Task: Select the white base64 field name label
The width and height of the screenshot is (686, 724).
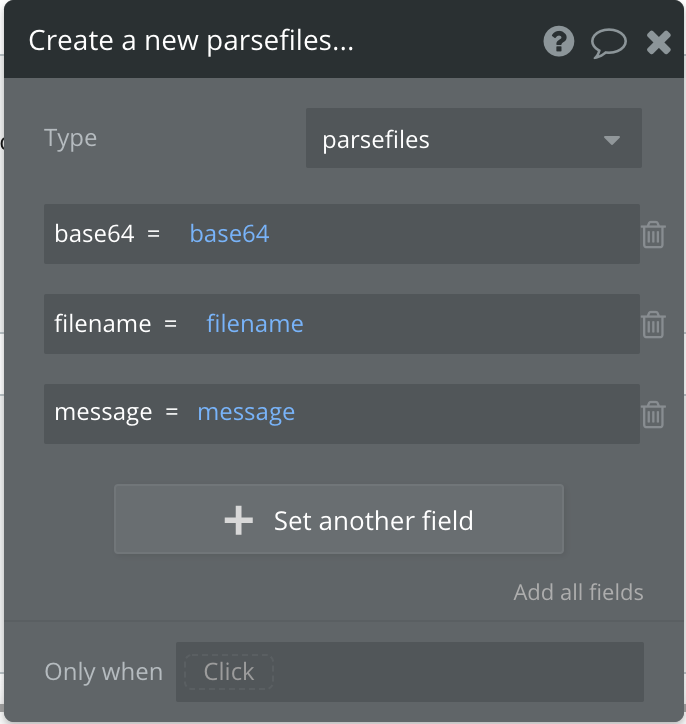Action: (x=94, y=234)
